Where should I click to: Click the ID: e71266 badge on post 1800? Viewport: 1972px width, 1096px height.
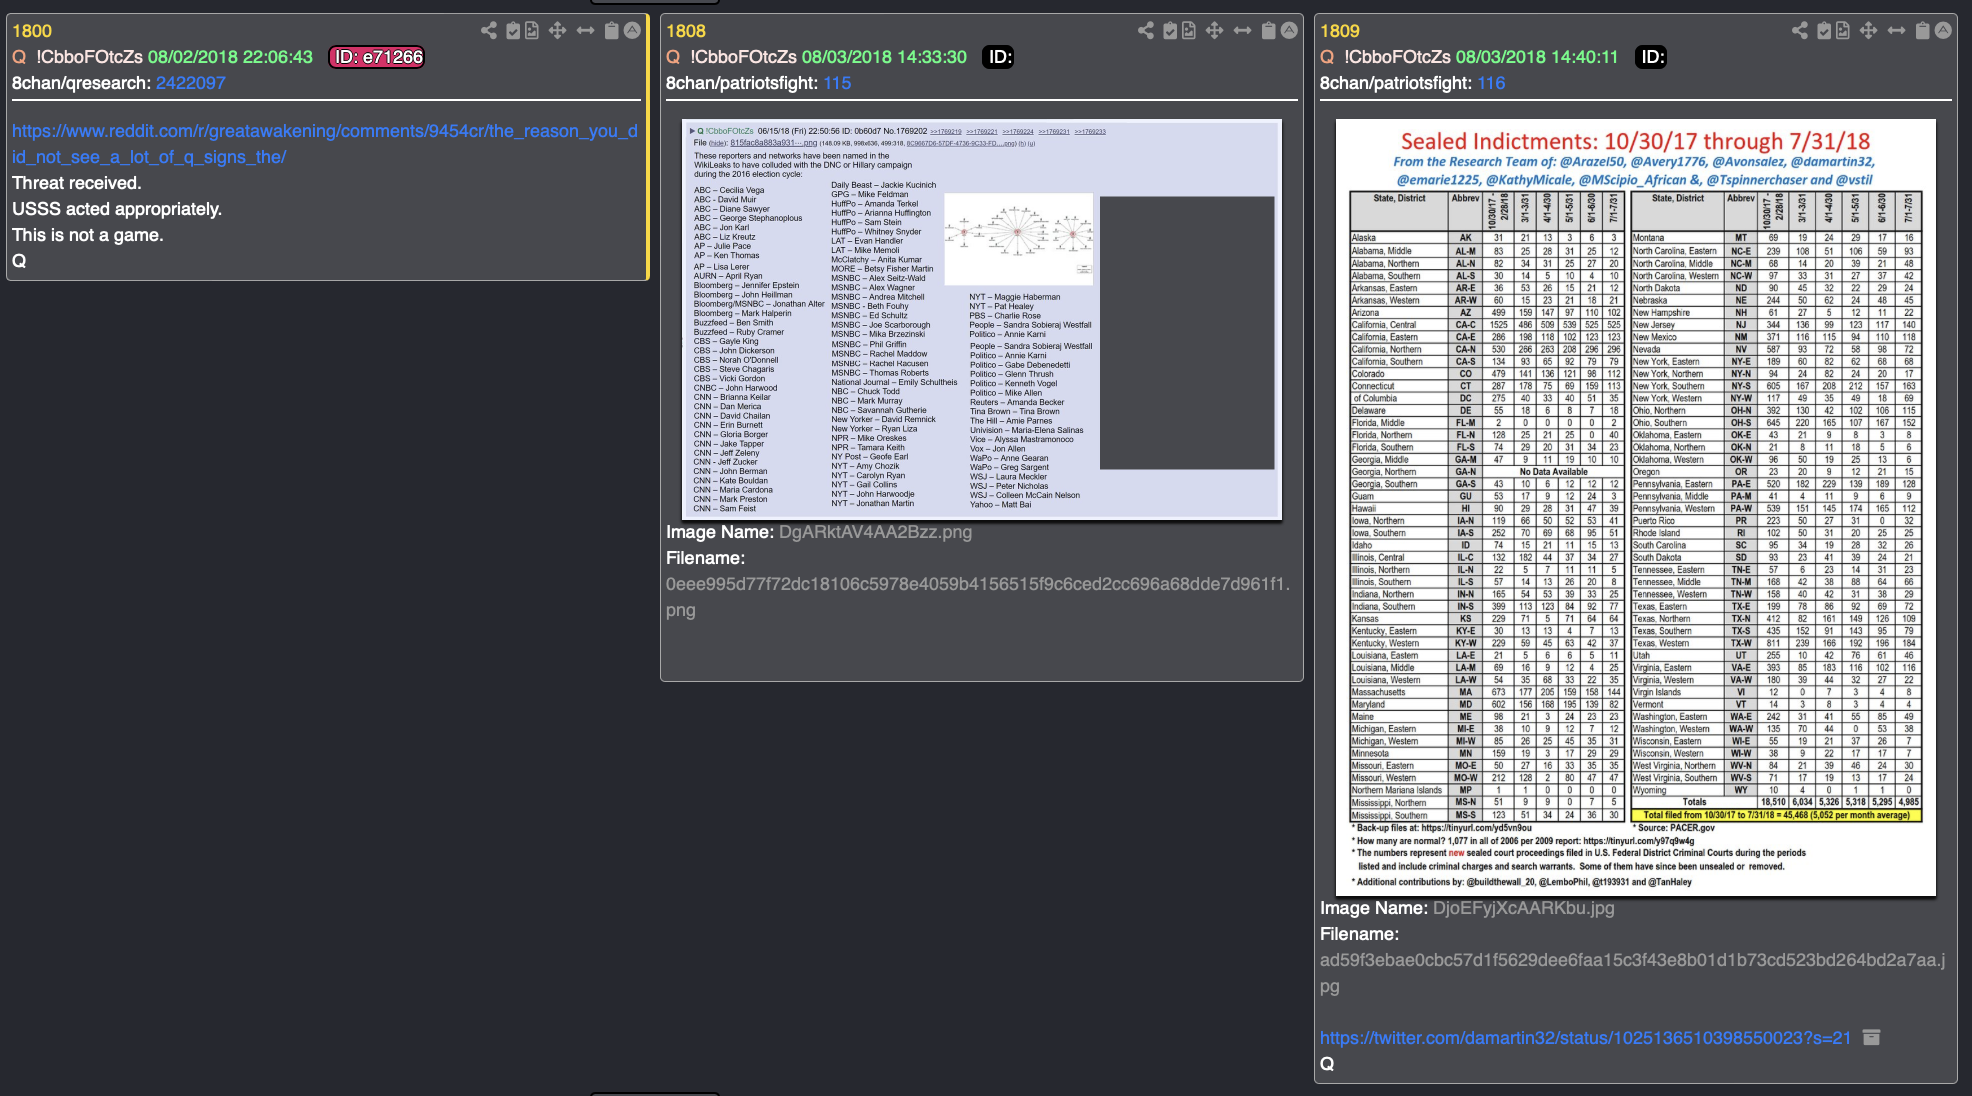coord(377,57)
